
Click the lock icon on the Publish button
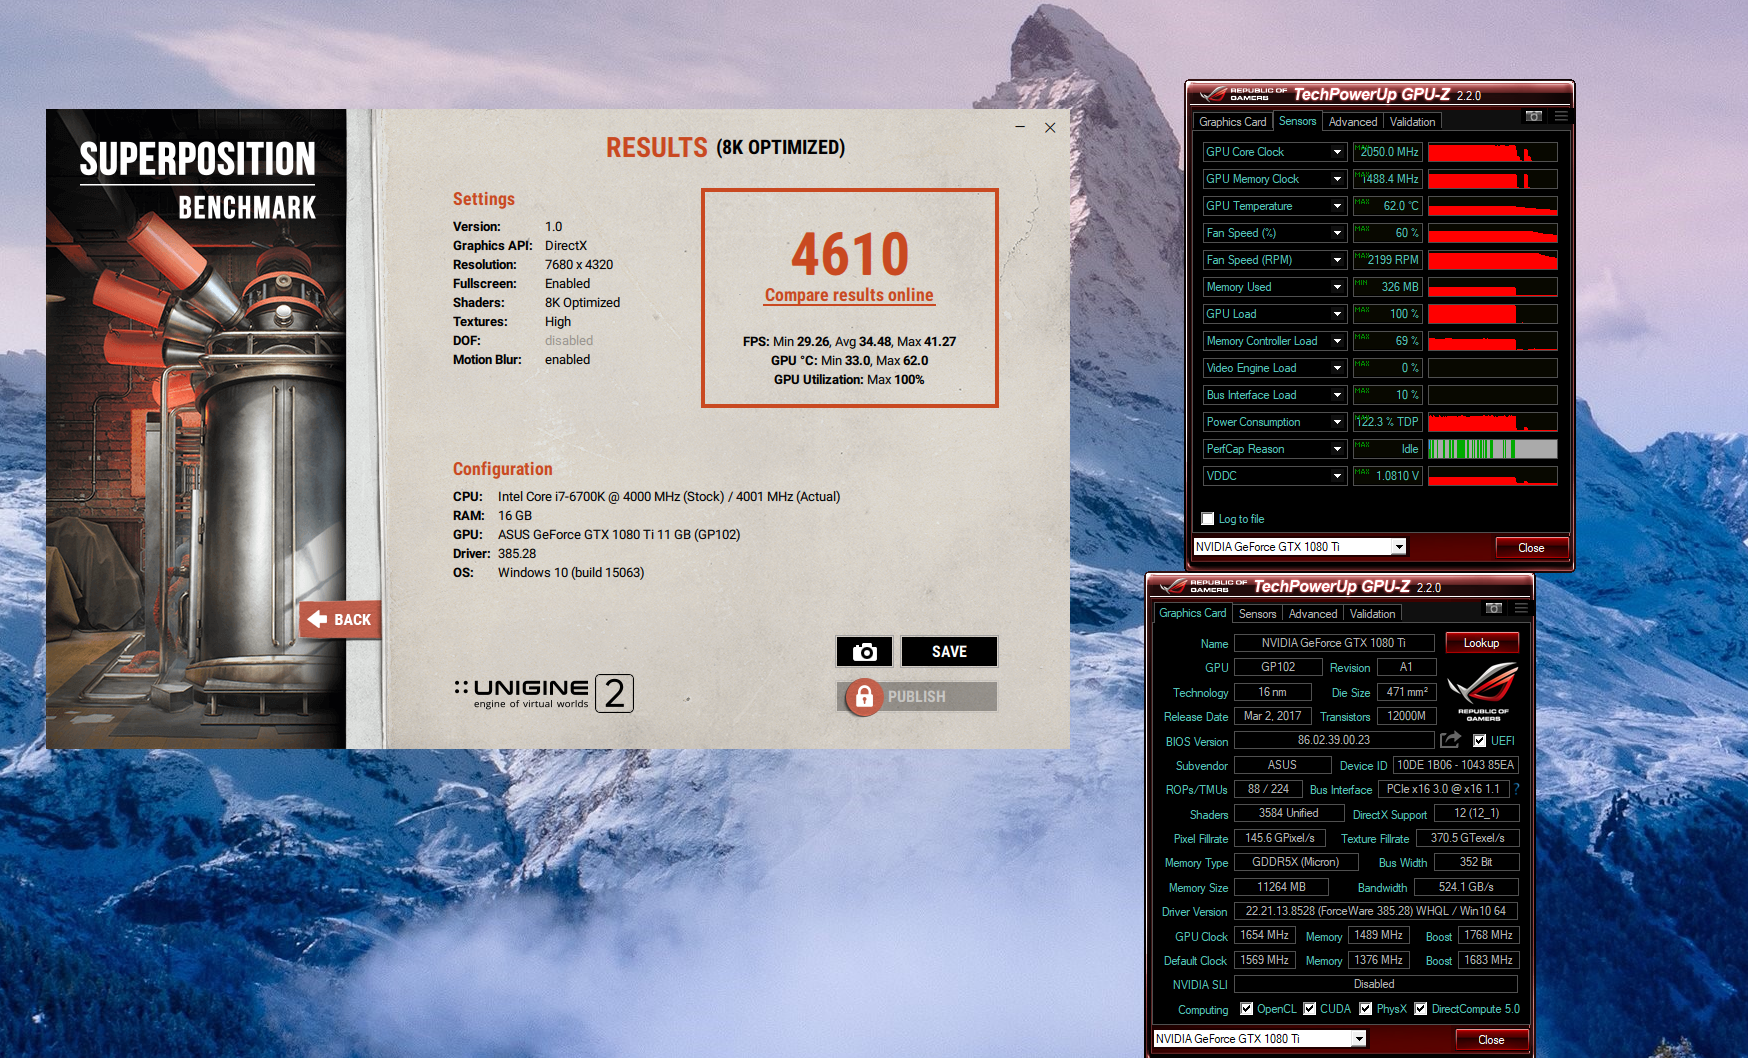pos(864,697)
